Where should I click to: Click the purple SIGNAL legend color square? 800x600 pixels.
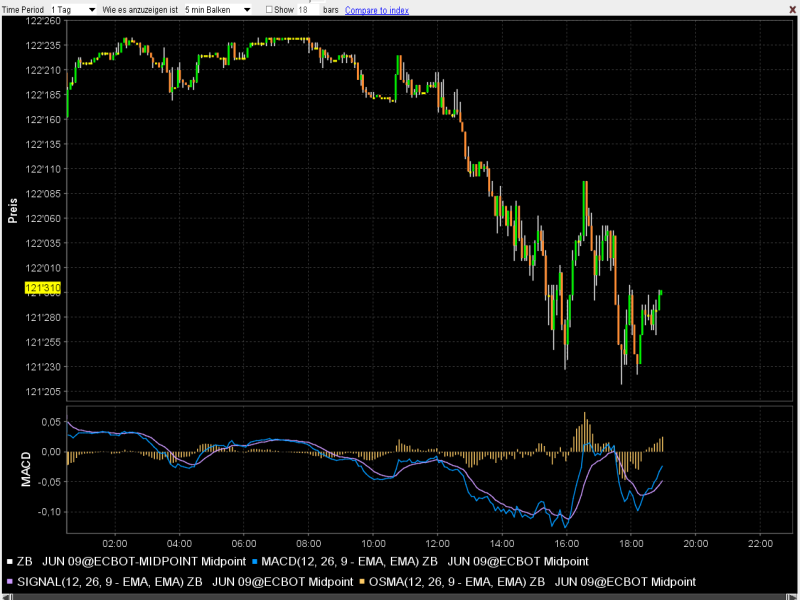[x=10, y=583]
